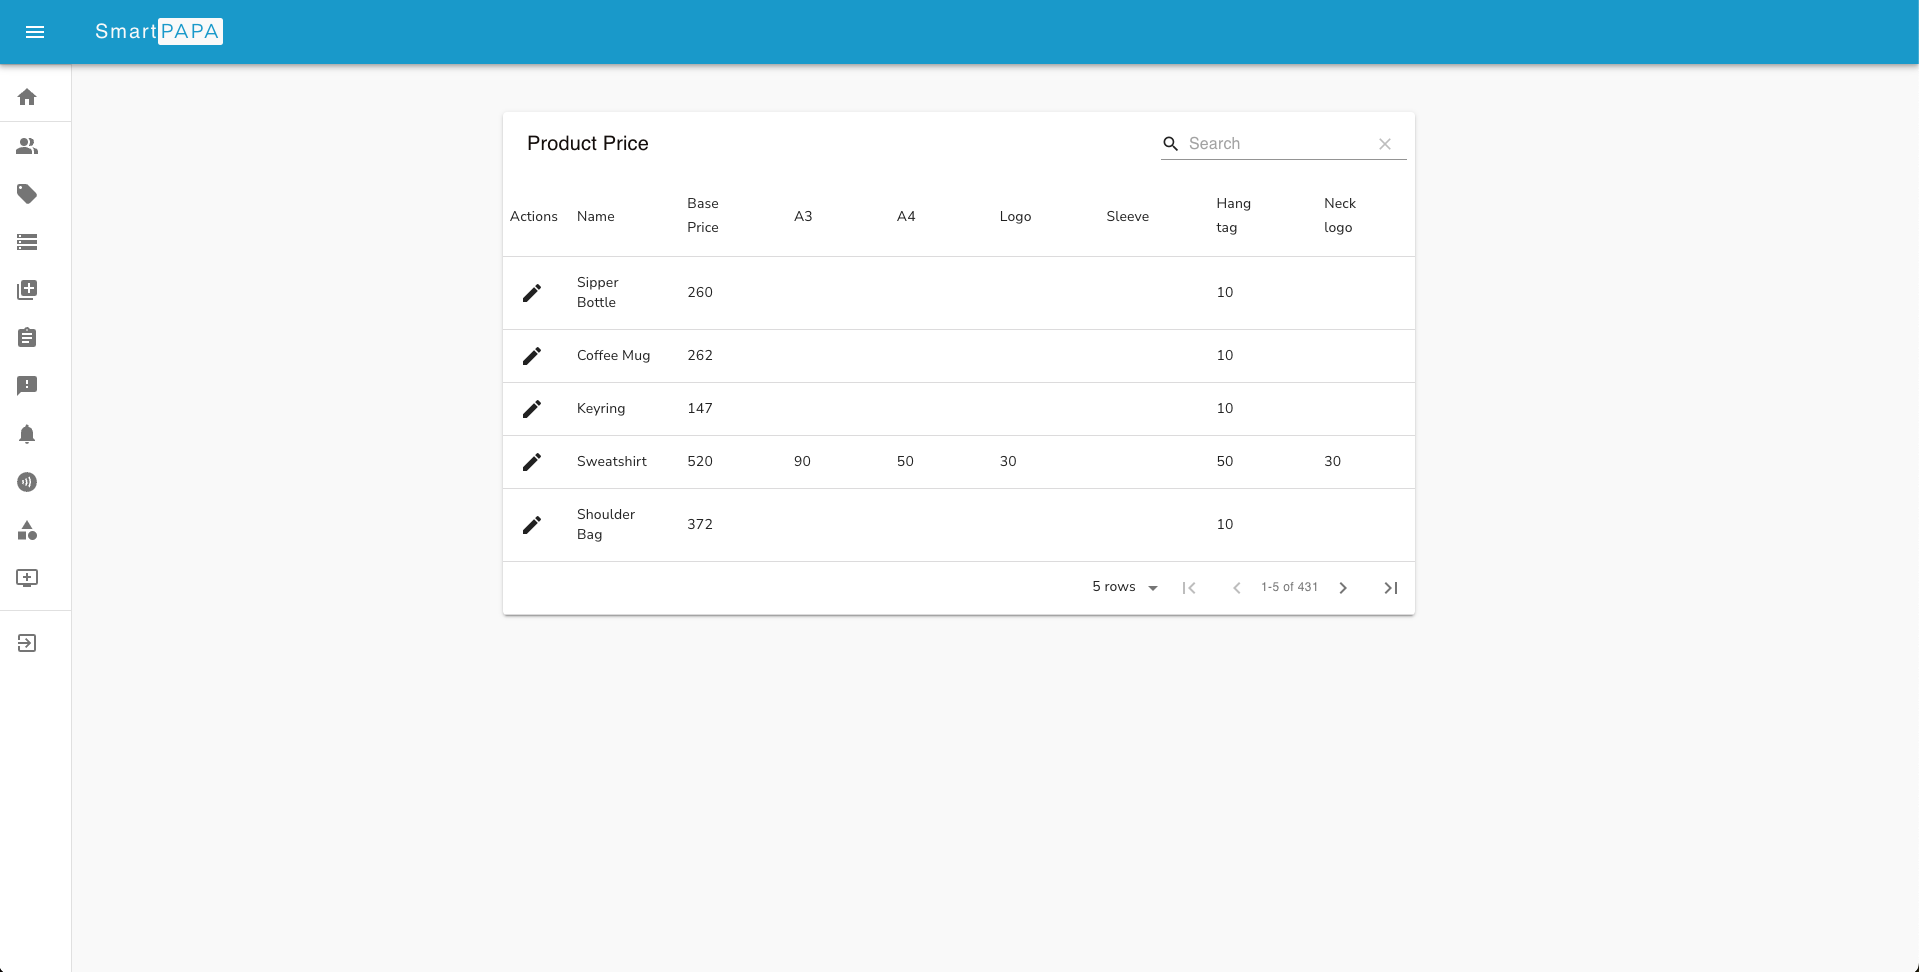The height and width of the screenshot is (972, 1919).
Task: Open the edit pencil for Shoulder Bag
Action: click(x=532, y=524)
